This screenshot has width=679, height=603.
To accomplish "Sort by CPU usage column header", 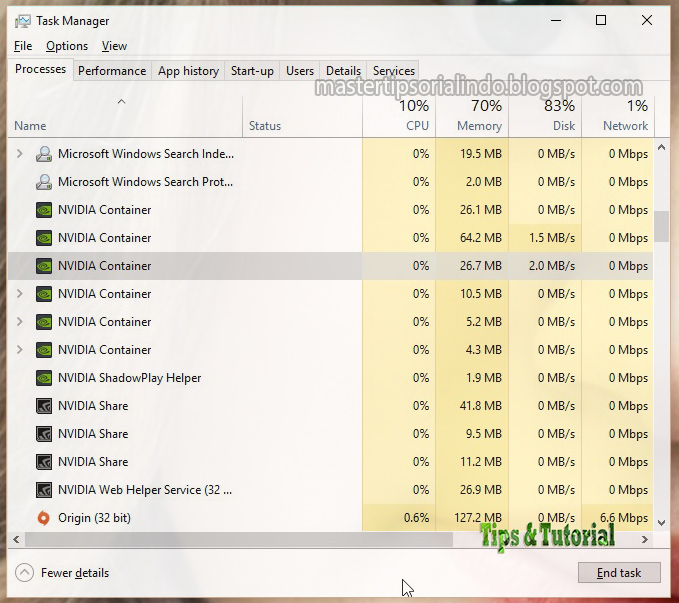I will point(399,117).
